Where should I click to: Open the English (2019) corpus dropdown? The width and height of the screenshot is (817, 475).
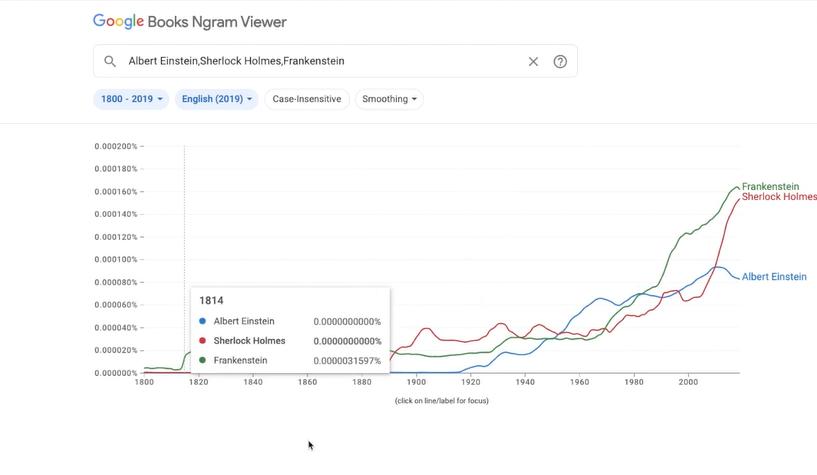(217, 99)
